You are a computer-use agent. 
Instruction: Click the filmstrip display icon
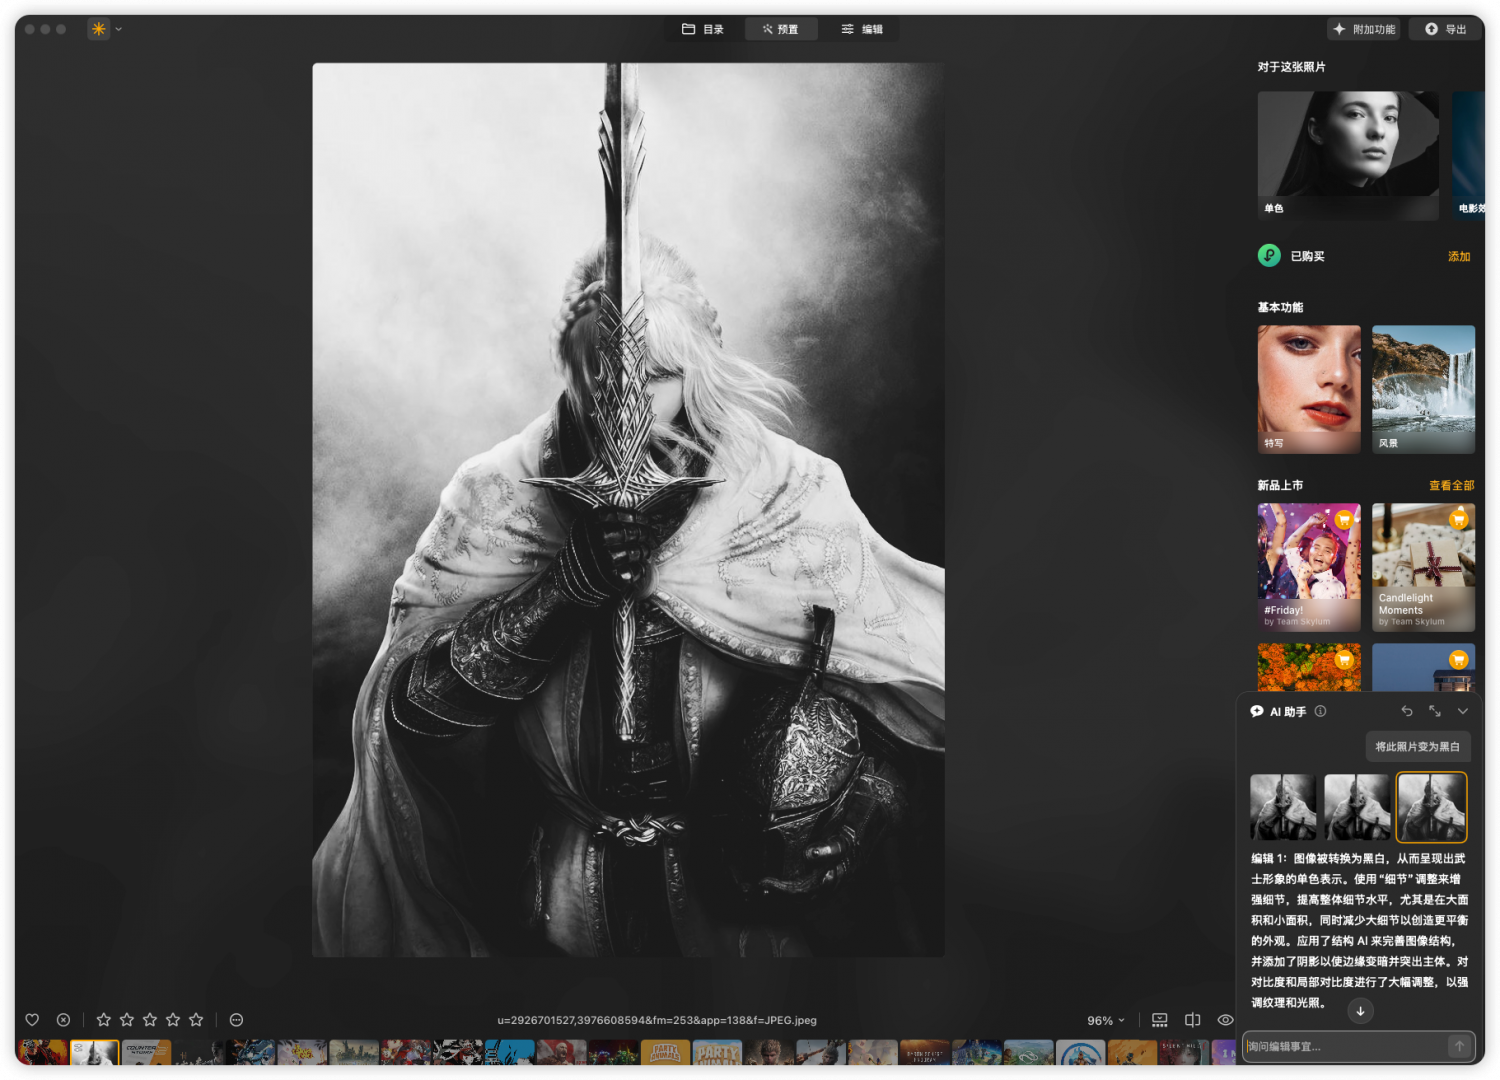(x=1160, y=1020)
